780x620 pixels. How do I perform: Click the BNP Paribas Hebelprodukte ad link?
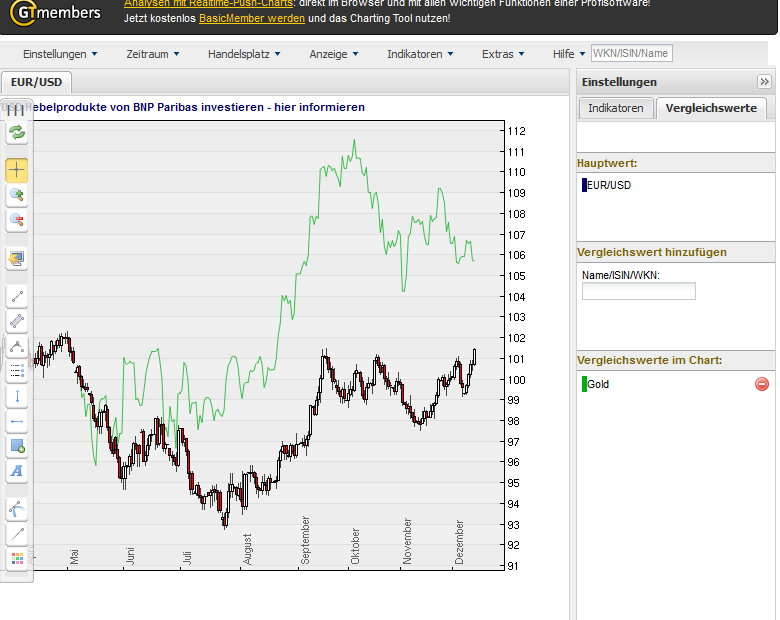tap(199, 107)
